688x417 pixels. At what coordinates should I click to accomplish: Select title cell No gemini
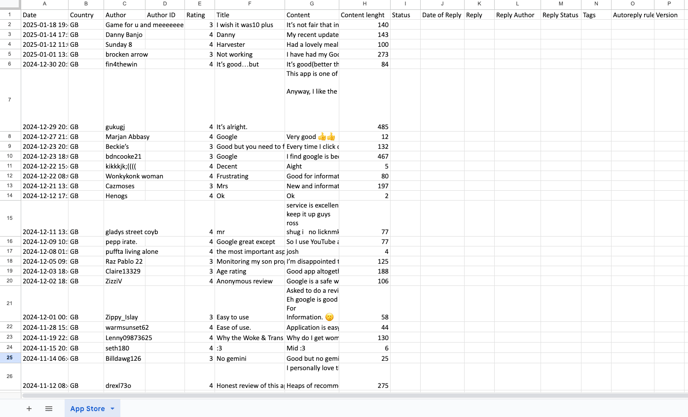[x=249, y=358]
